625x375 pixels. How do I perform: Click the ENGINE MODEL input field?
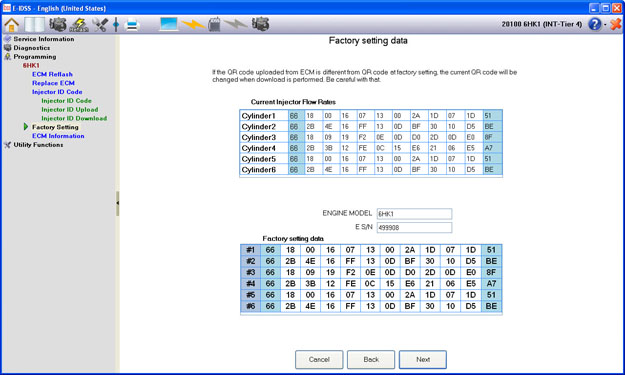coord(414,214)
